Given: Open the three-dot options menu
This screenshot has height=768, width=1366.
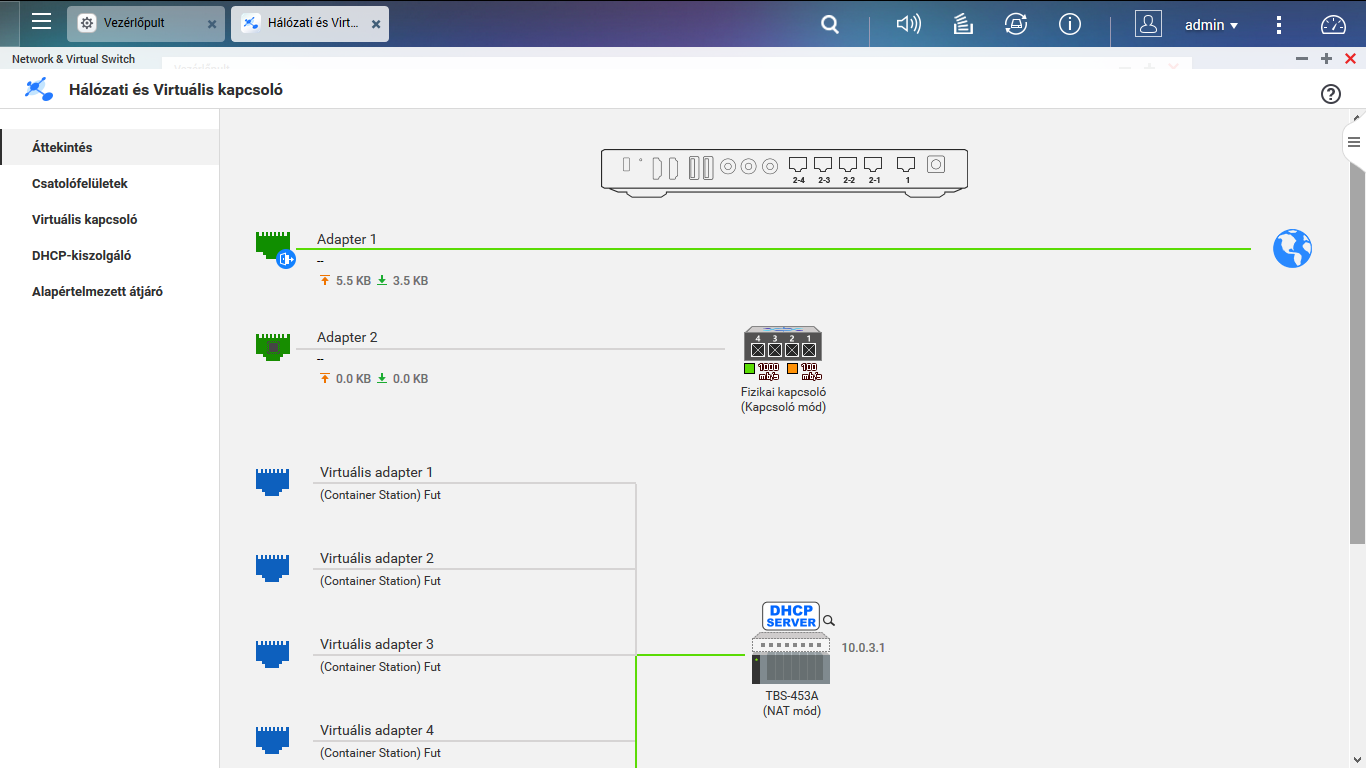Looking at the screenshot, I should coord(1279,24).
